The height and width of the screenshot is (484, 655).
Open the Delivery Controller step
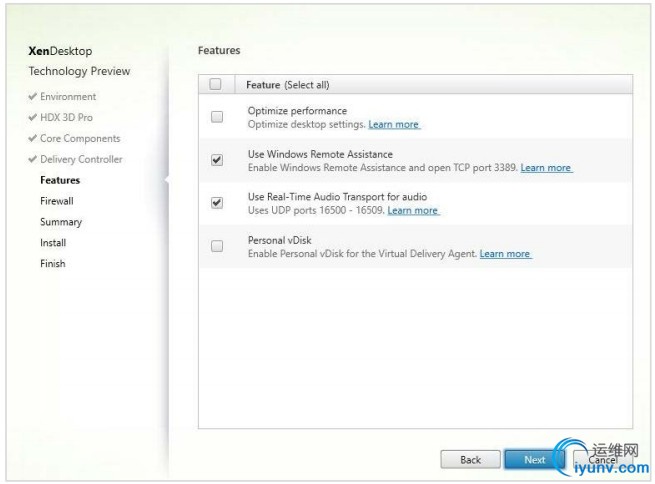point(81,160)
